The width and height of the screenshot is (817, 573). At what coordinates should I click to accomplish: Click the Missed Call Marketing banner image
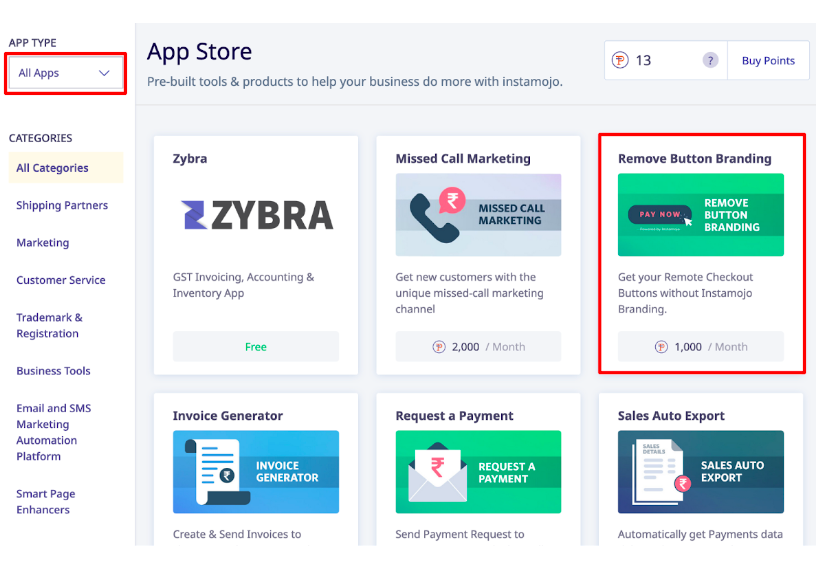click(478, 215)
